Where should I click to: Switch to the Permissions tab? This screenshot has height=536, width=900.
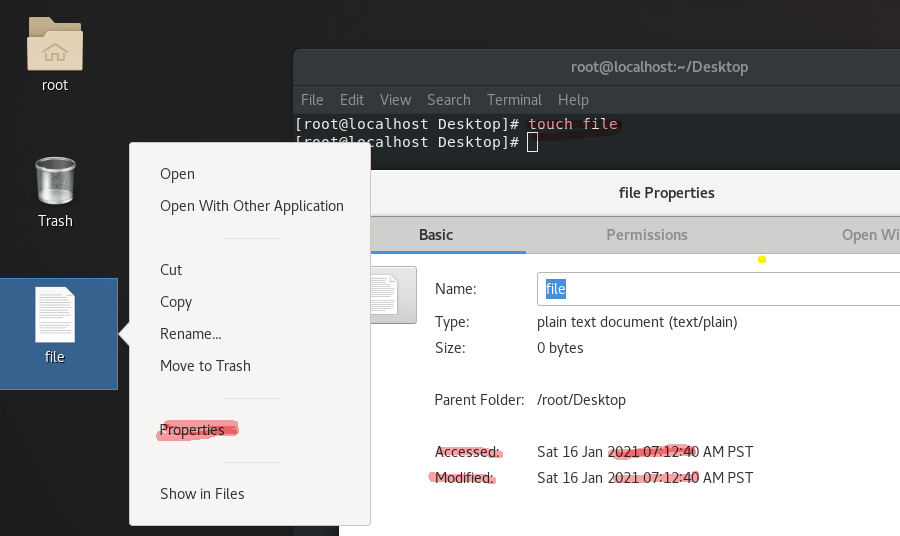(647, 235)
